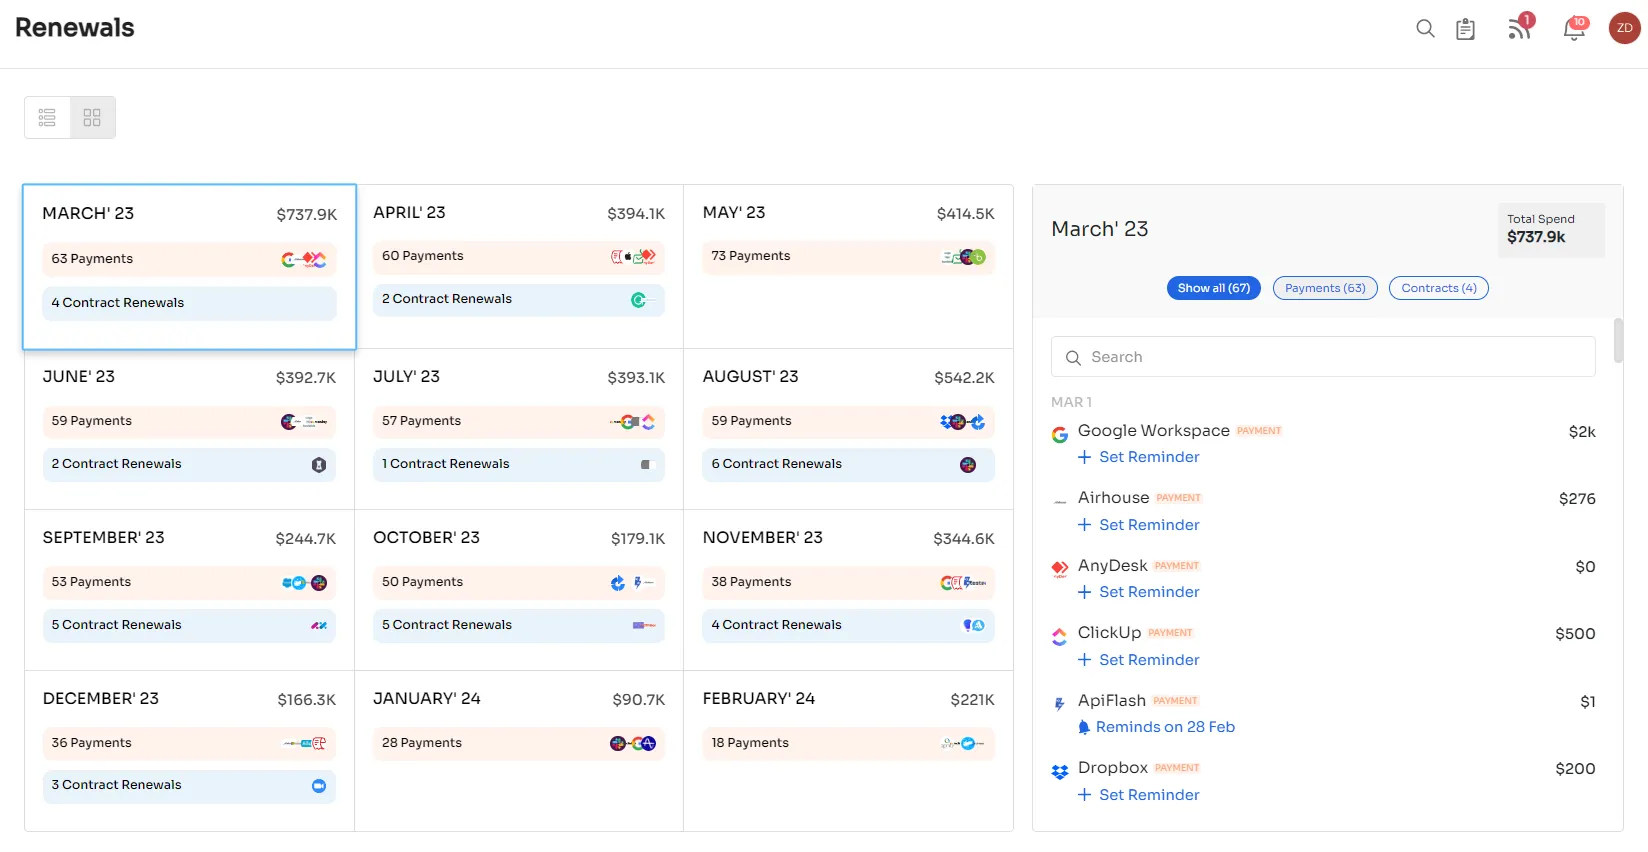This screenshot has width=1648, height=852.
Task: Open March' 23 4 Contract Renewals row
Action: pyautogui.click(x=189, y=303)
